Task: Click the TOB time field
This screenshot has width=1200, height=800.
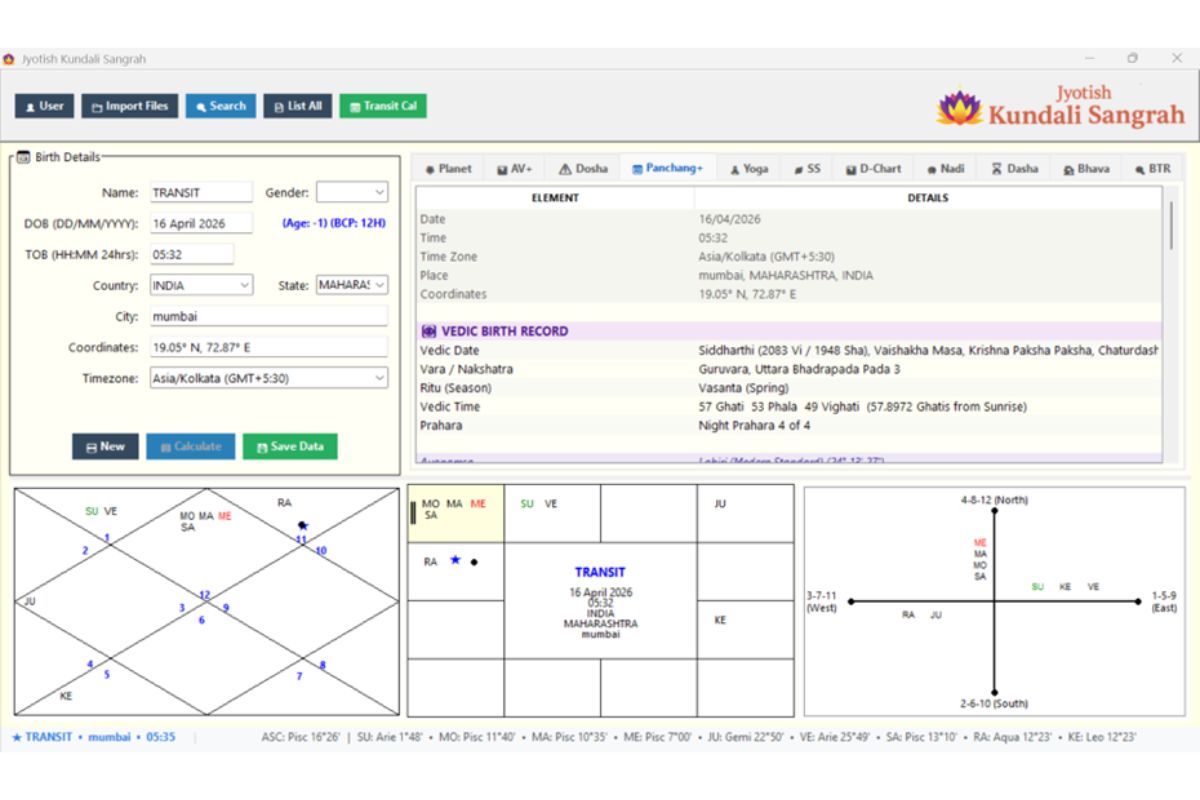Action: 192,254
